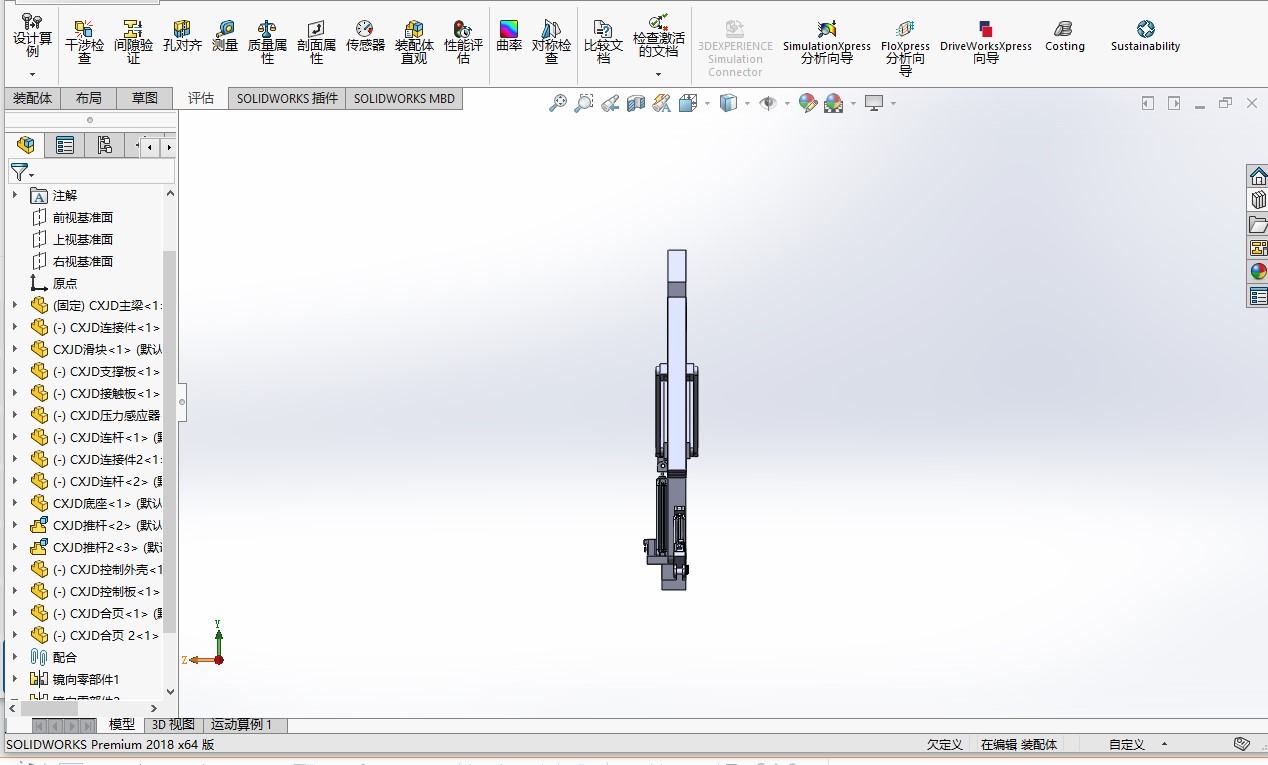Click the 自定义 units status dropdown
This screenshot has width=1268, height=765.
pyautogui.click(x=1140, y=744)
